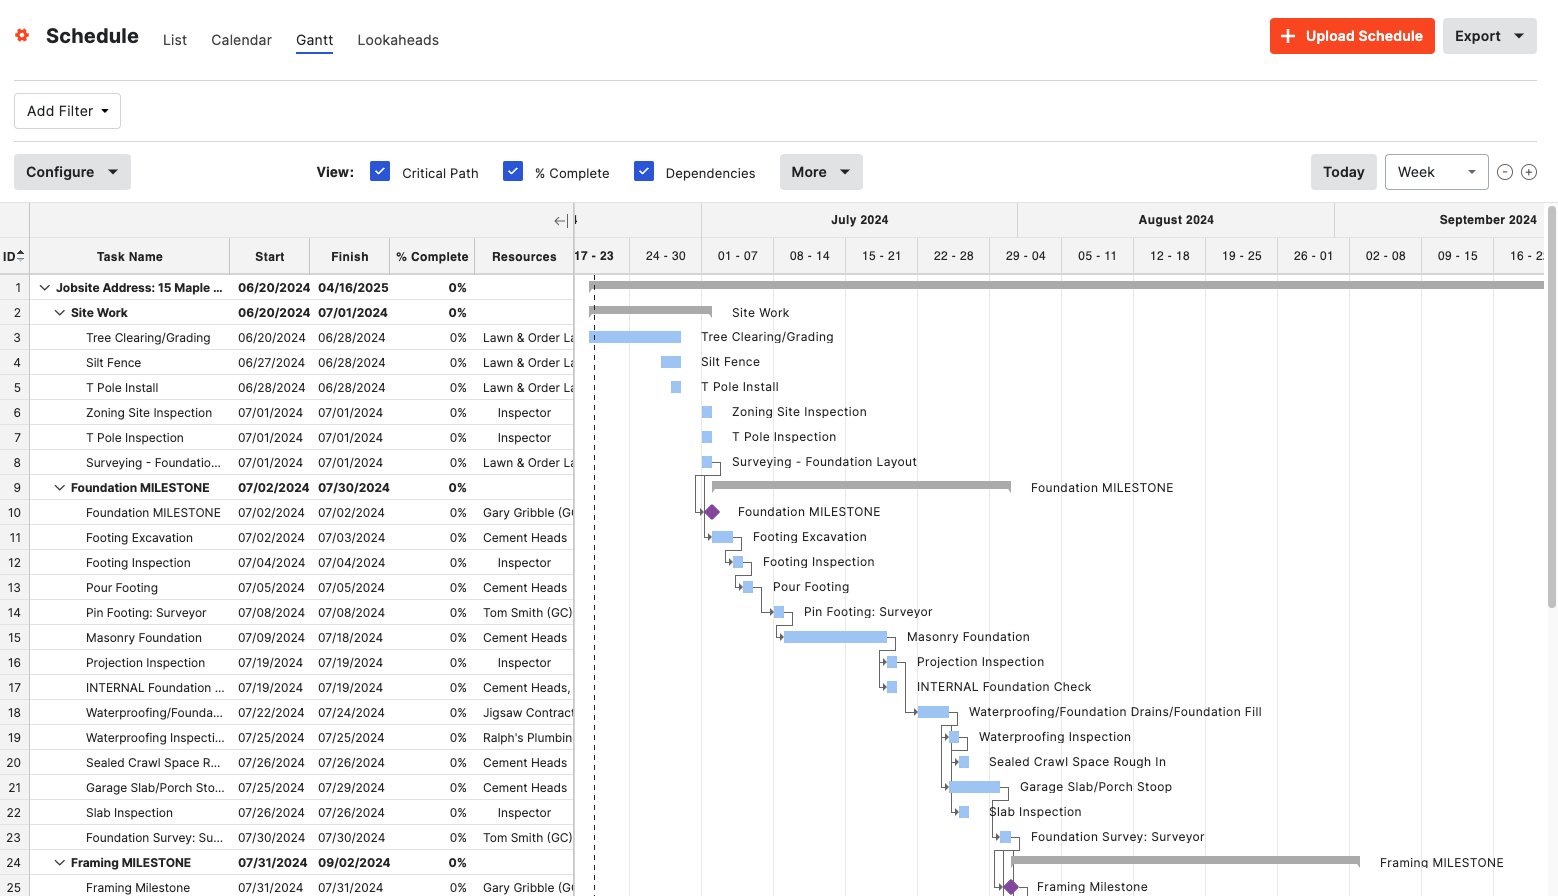
Task: Open the Week timescale dropdown
Action: click(x=1435, y=172)
